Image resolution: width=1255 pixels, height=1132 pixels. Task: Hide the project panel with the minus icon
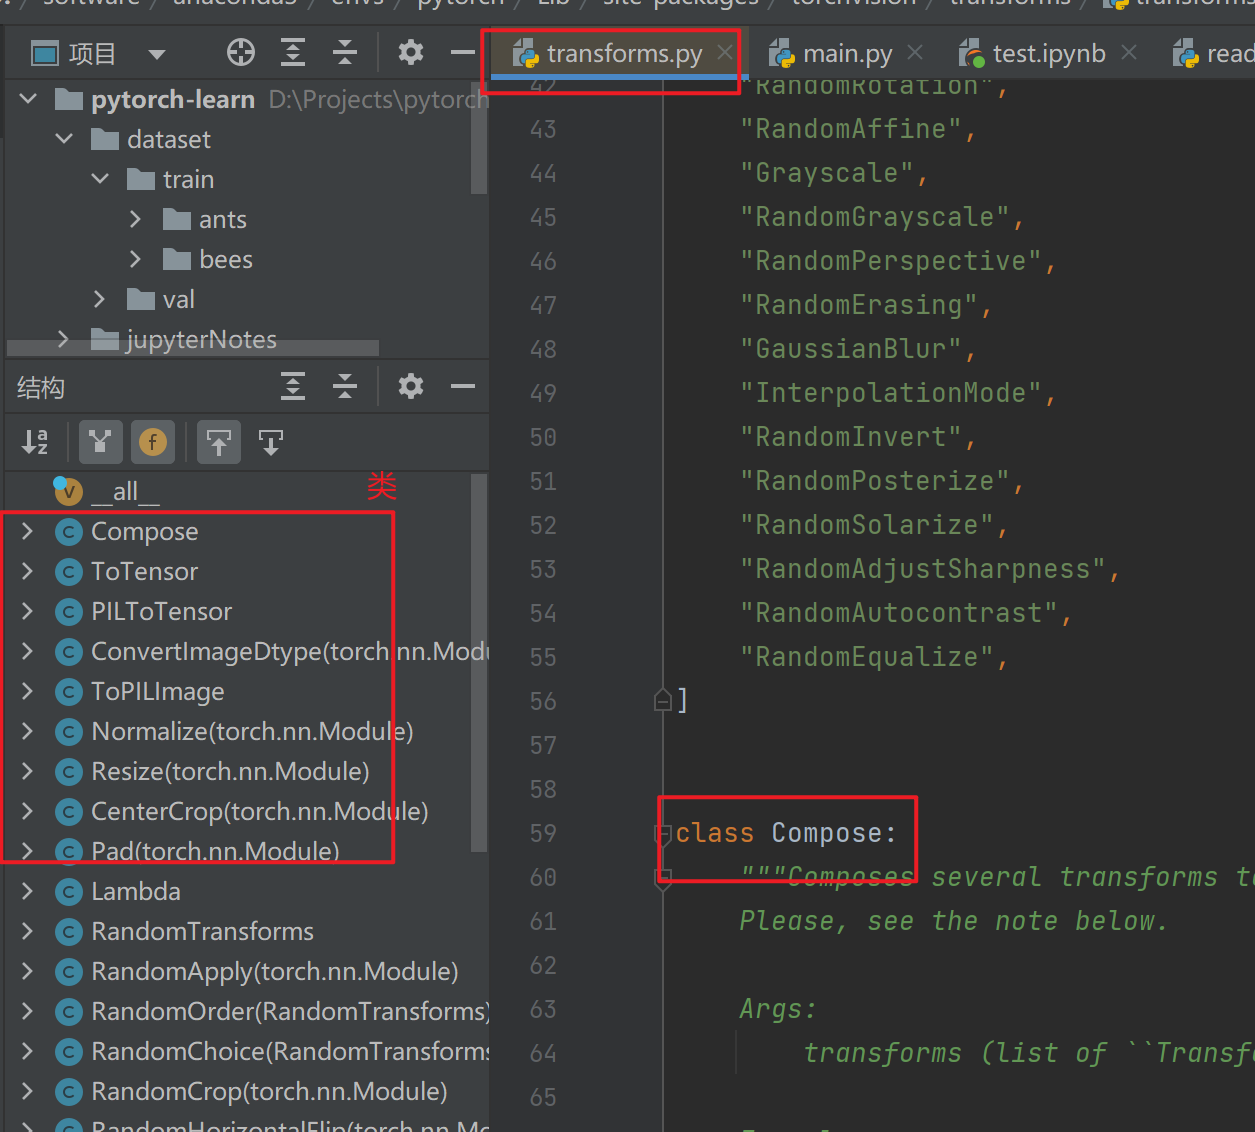pyautogui.click(x=462, y=53)
